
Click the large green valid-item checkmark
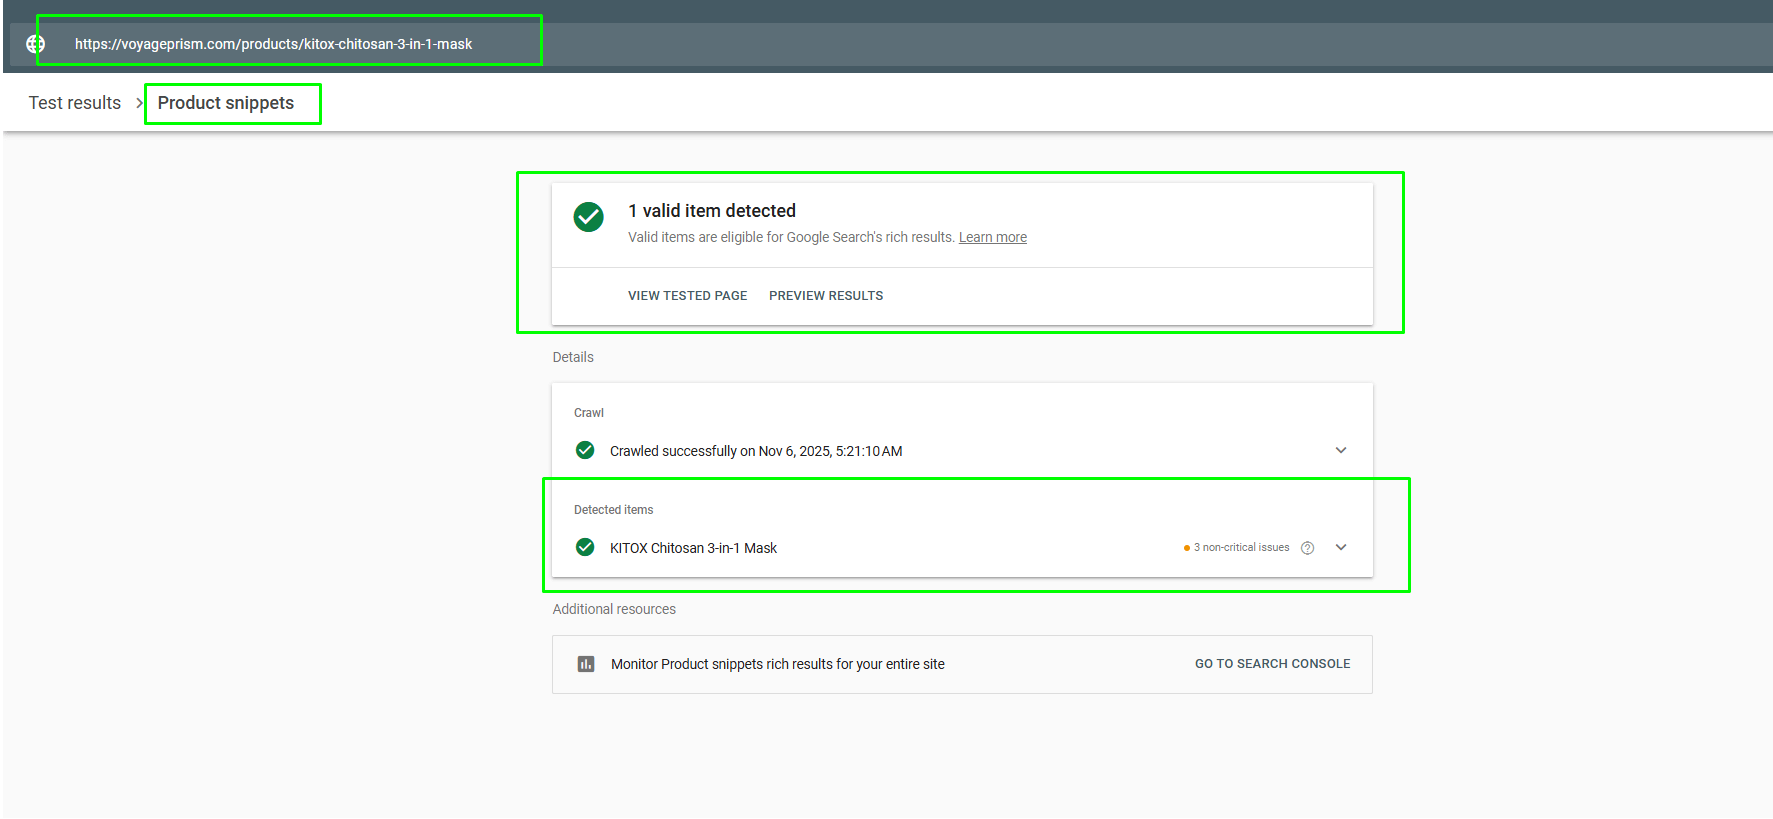588,217
